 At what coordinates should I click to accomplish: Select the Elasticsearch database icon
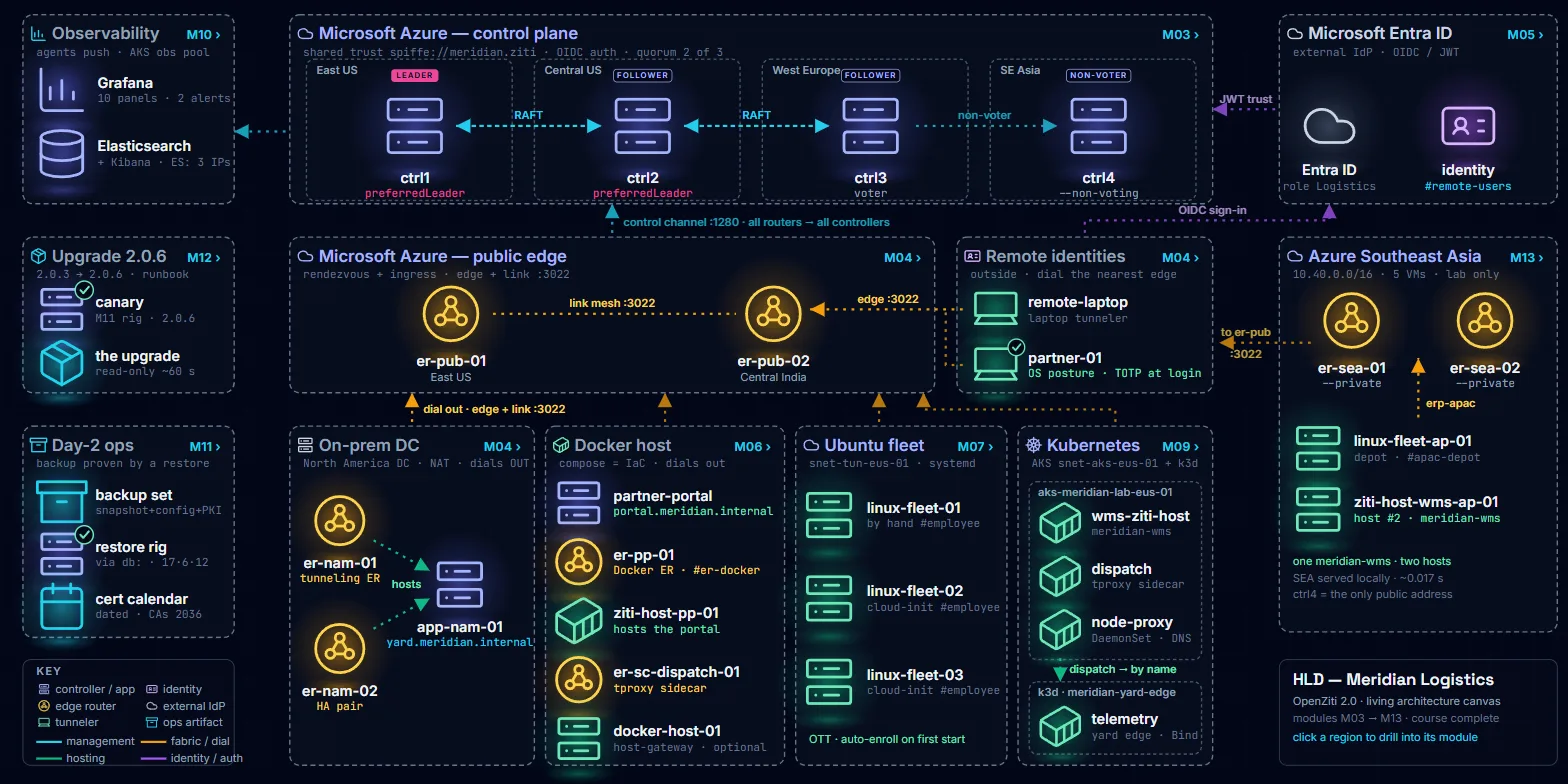pyautogui.click(x=61, y=153)
